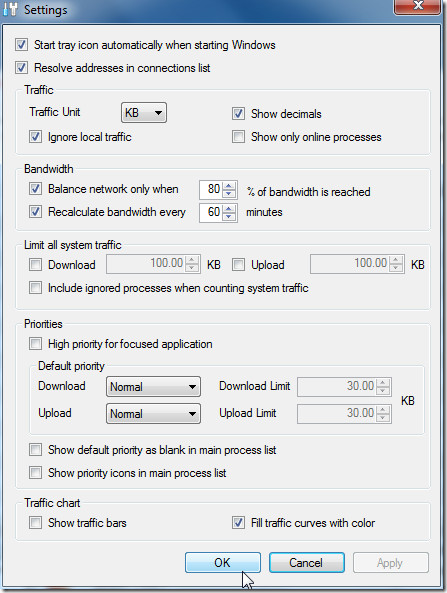
Task: Toggle Ignore local traffic checkbox
Action: click(x=36, y=137)
